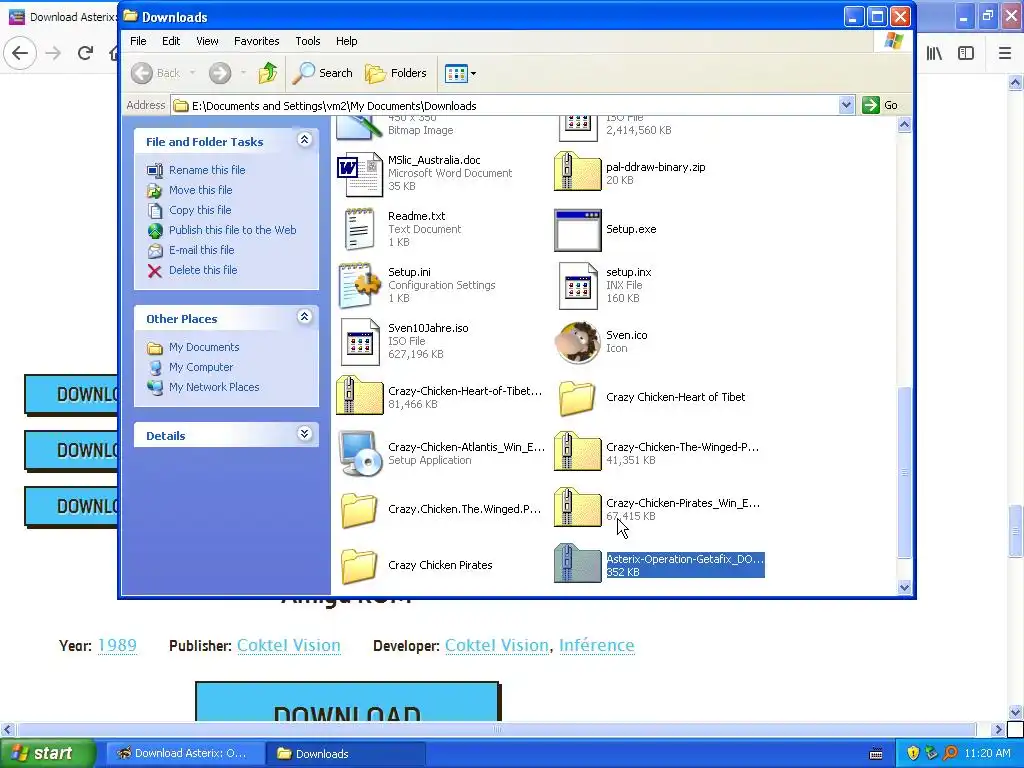1024x768 pixels.
Task: Click the browser Back arrow button
Action: pos(20,53)
